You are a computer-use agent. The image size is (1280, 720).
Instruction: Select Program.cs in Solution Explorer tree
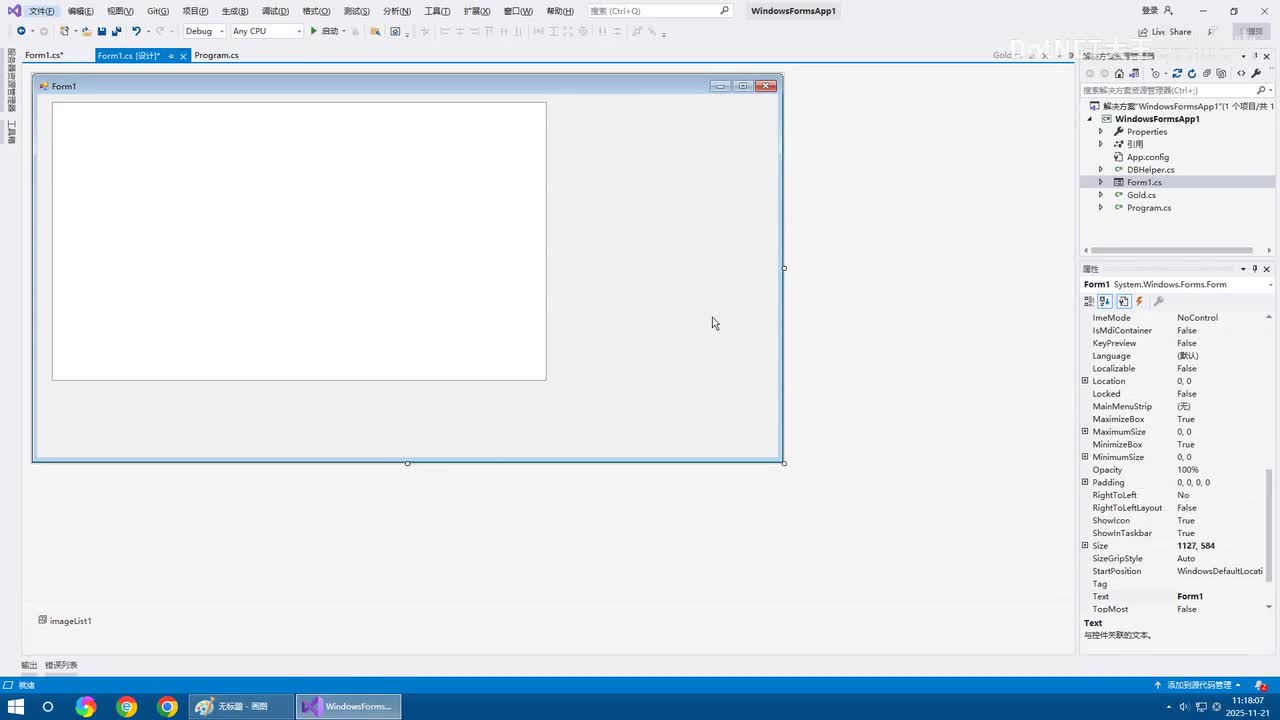click(x=1149, y=208)
